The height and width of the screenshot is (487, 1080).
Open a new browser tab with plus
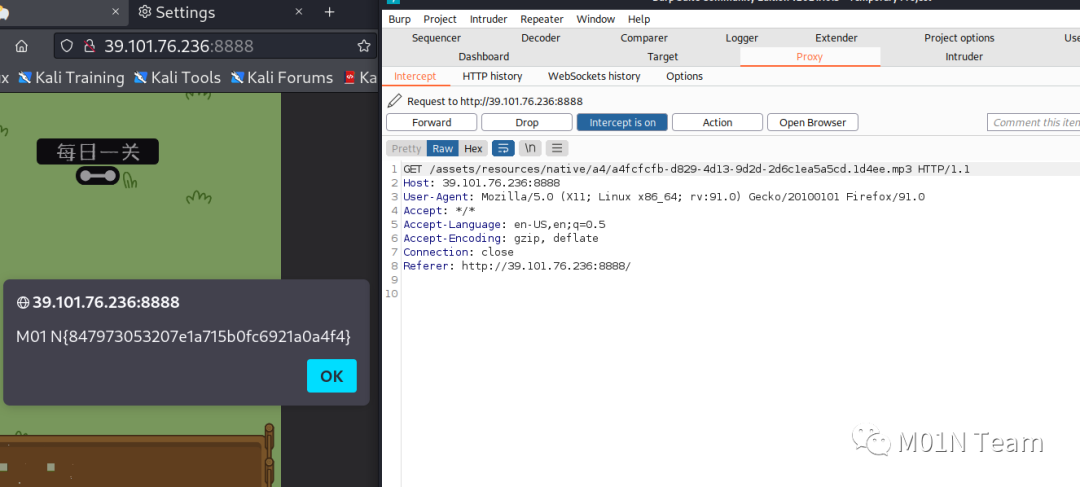tap(329, 12)
